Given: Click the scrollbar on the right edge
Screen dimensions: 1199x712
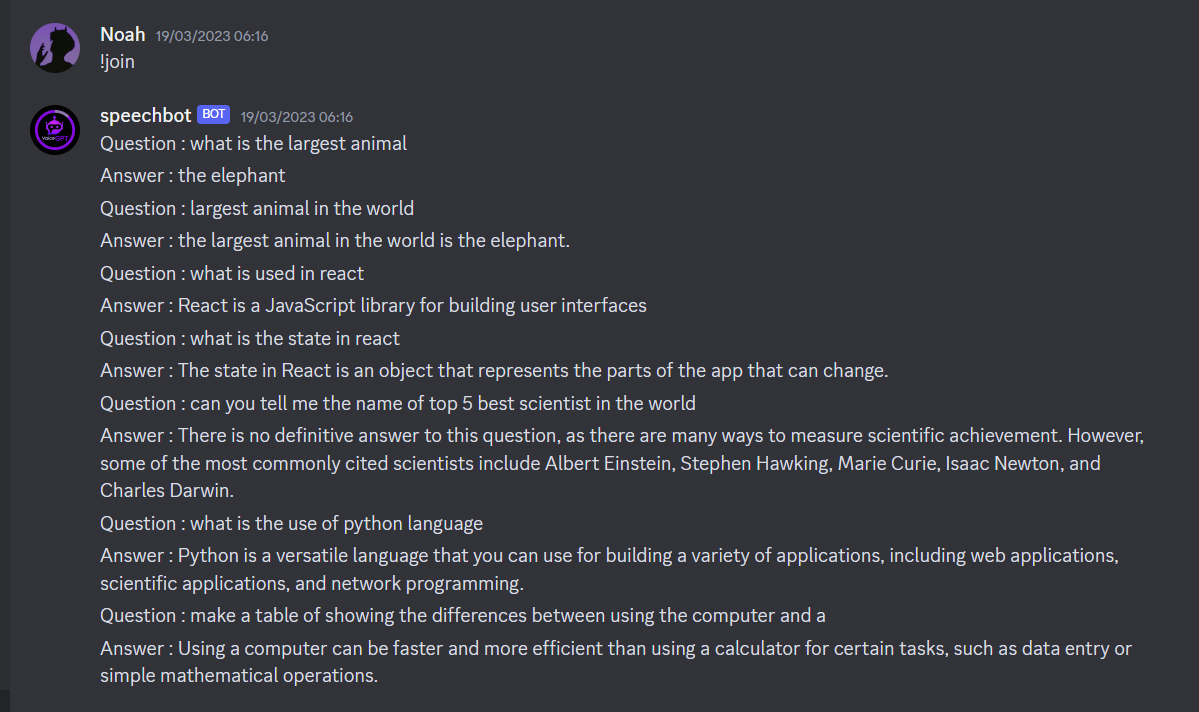Looking at the screenshot, I should point(1193,356).
